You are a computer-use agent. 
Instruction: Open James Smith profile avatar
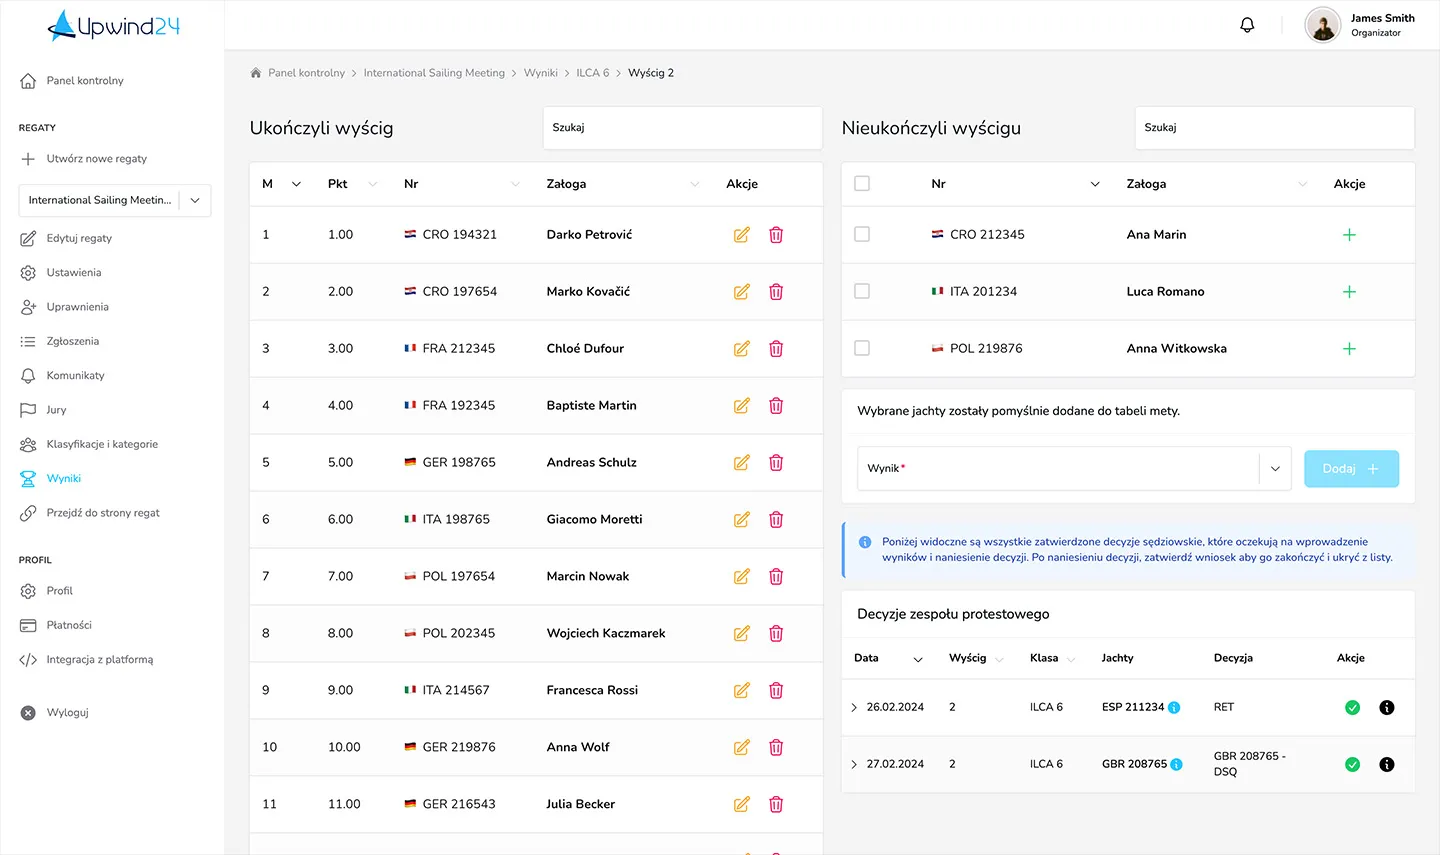pos(1322,25)
